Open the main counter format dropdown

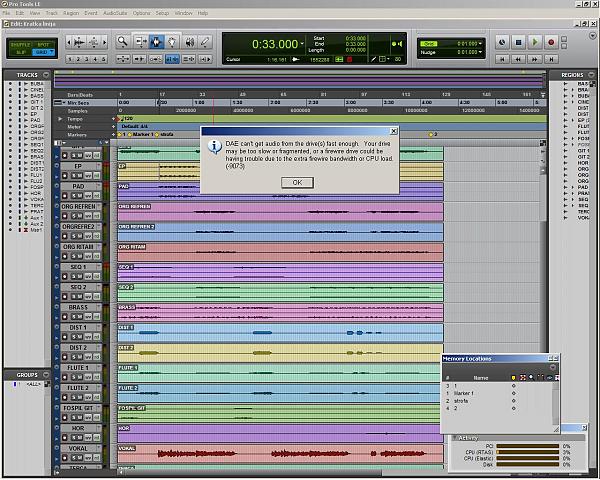click(304, 44)
